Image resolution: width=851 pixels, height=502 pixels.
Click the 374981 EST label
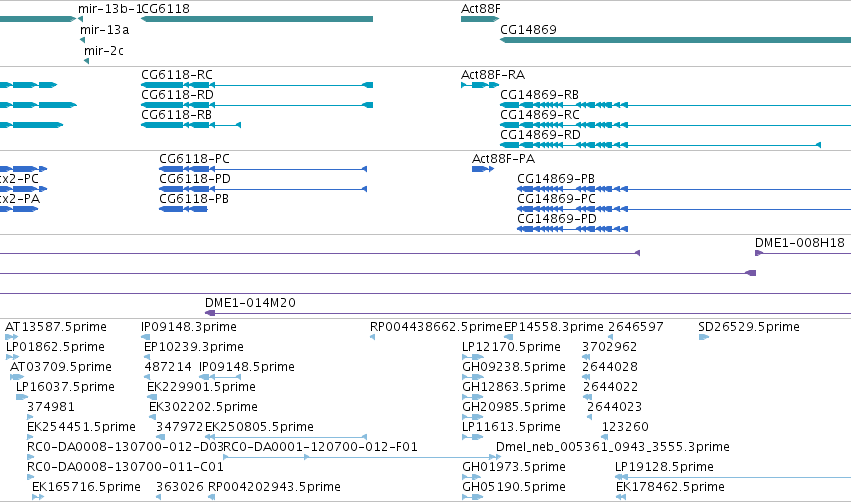coord(50,406)
